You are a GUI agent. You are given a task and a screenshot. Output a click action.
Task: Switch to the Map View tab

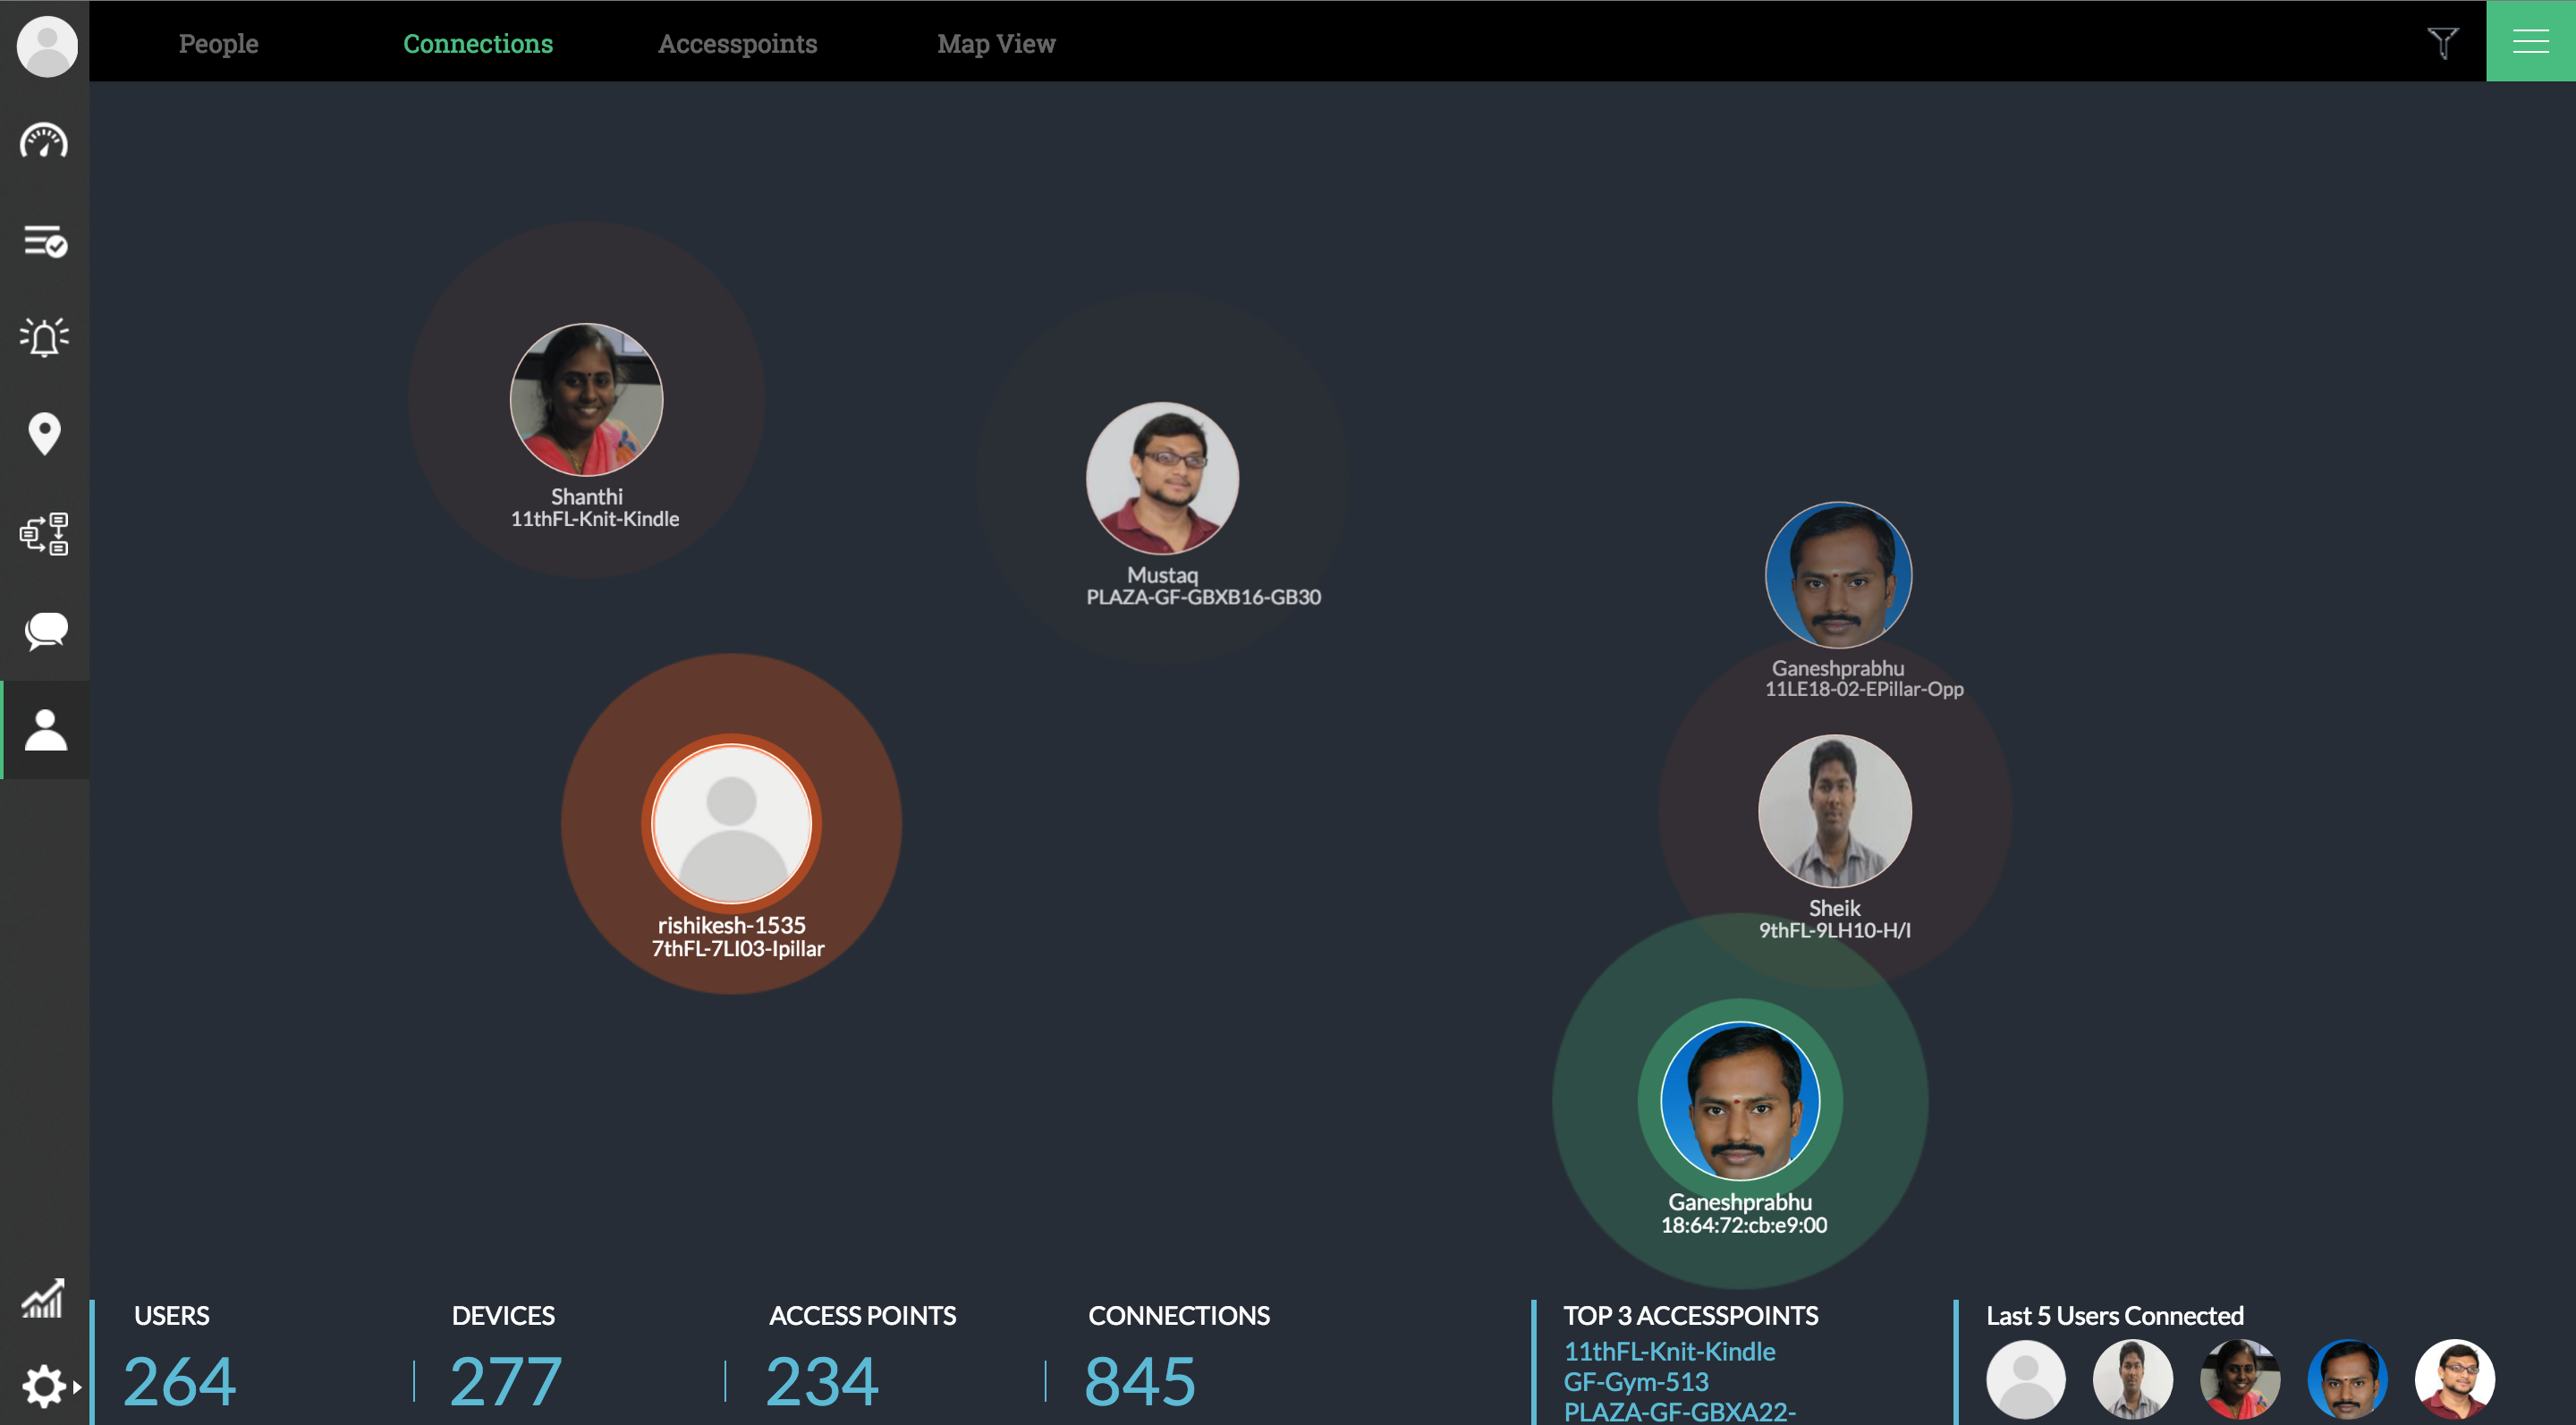click(996, 43)
